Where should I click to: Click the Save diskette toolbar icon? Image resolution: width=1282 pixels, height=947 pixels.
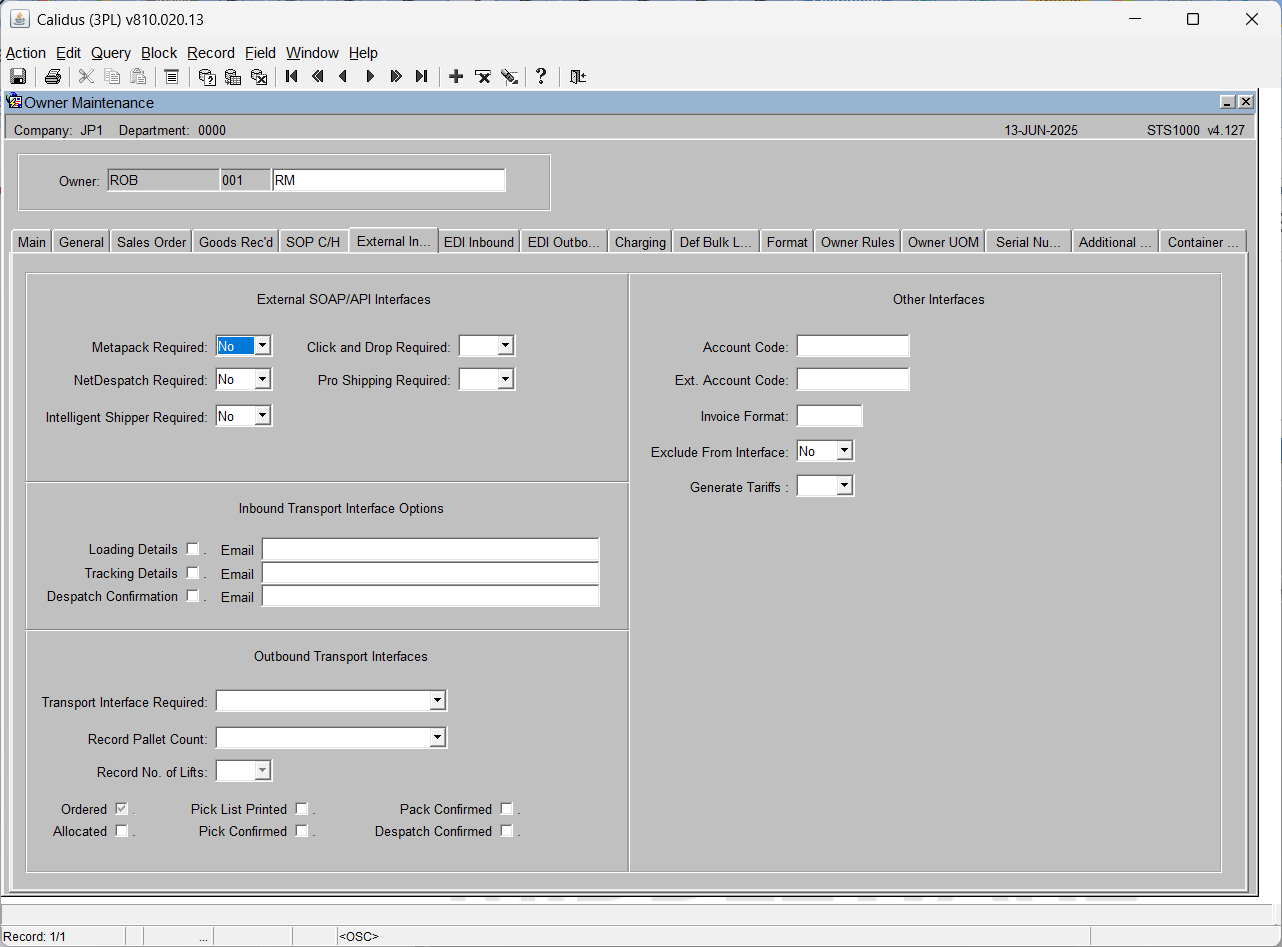coord(18,76)
